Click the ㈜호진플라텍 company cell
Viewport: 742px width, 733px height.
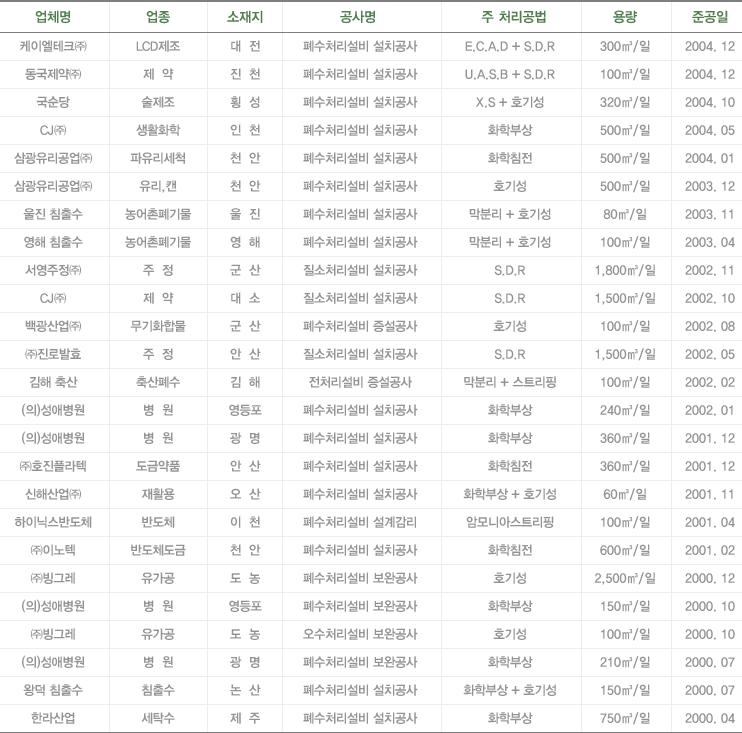point(53,465)
